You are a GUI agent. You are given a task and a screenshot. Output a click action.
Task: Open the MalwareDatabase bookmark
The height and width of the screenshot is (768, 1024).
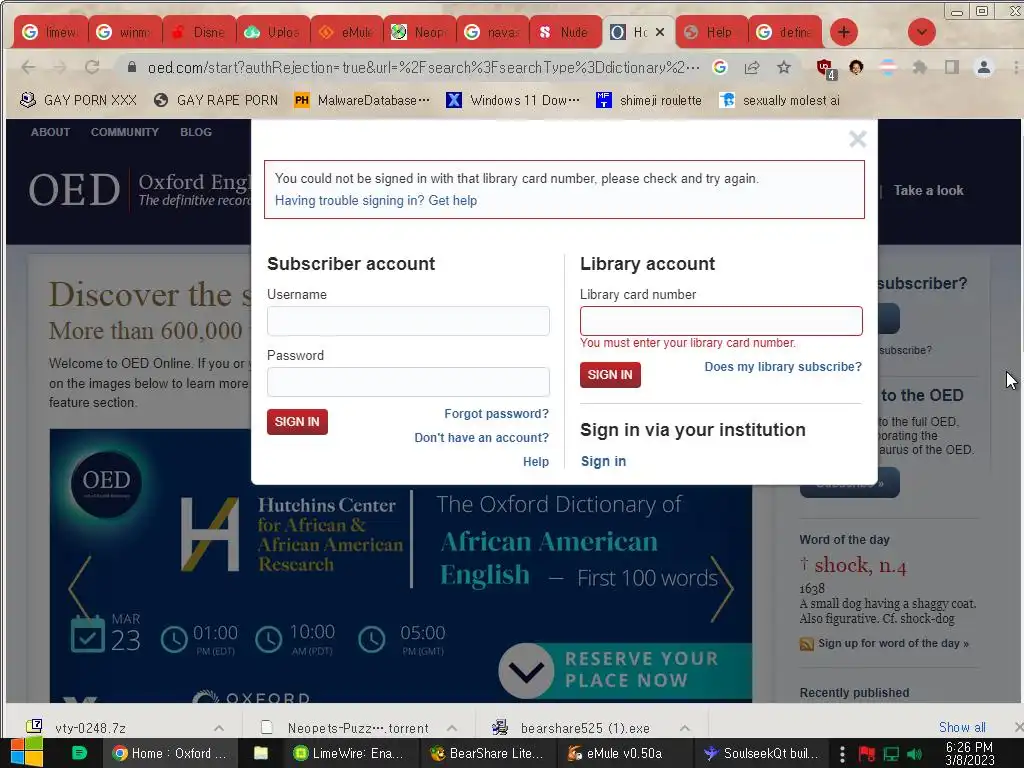click(362, 100)
